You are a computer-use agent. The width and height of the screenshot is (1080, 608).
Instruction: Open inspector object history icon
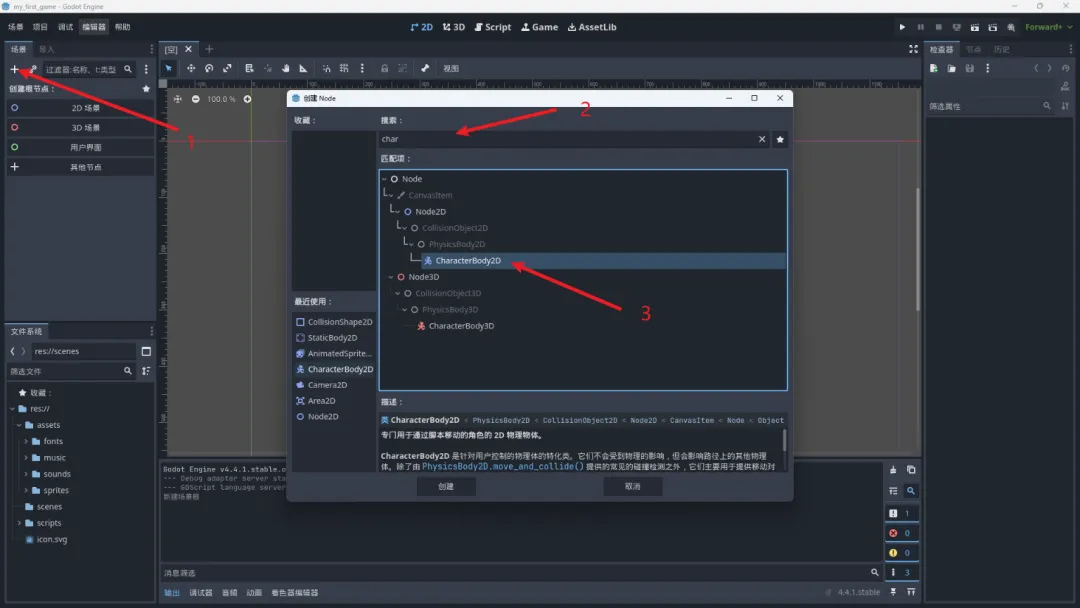click(1066, 68)
